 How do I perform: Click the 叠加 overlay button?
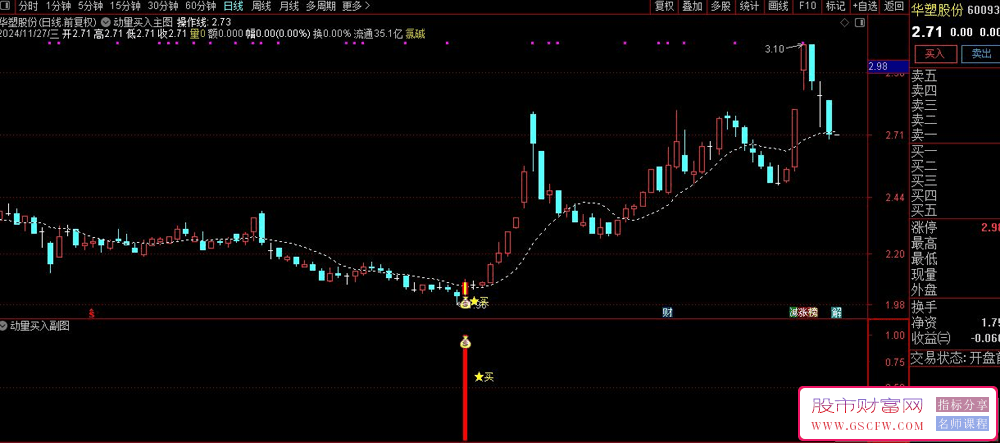tap(693, 6)
